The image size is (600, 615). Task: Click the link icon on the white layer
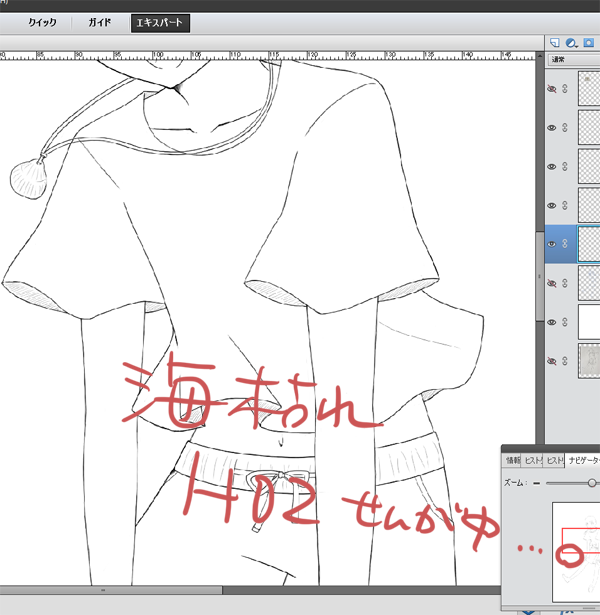click(565, 322)
